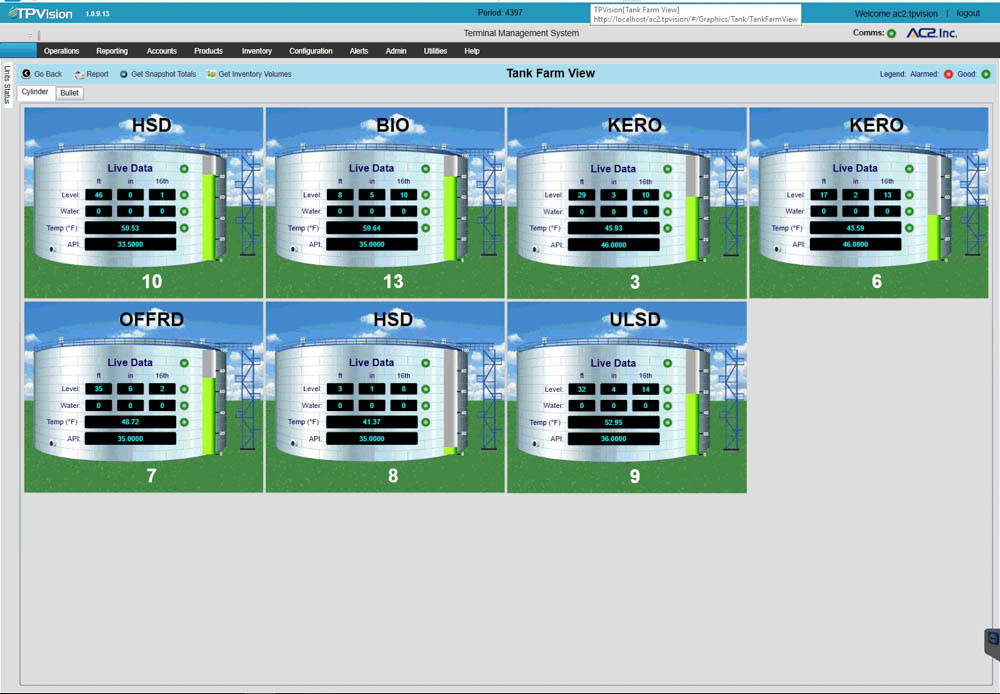This screenshot has width=1000, height=694.
Task: Click the logout link
Action: point(968,12)
